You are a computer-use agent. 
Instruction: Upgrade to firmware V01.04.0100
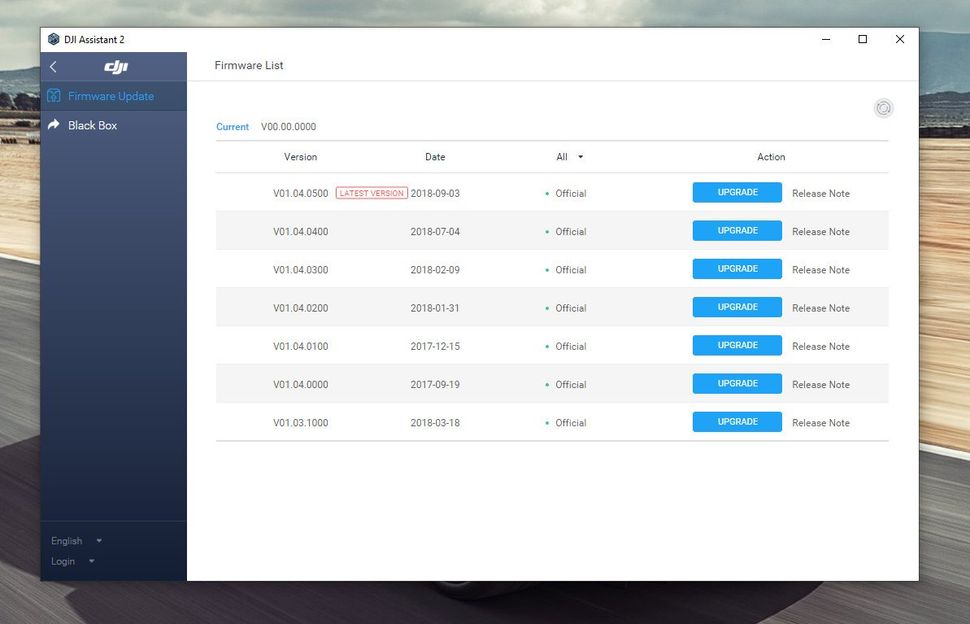(x=737, y=345)
